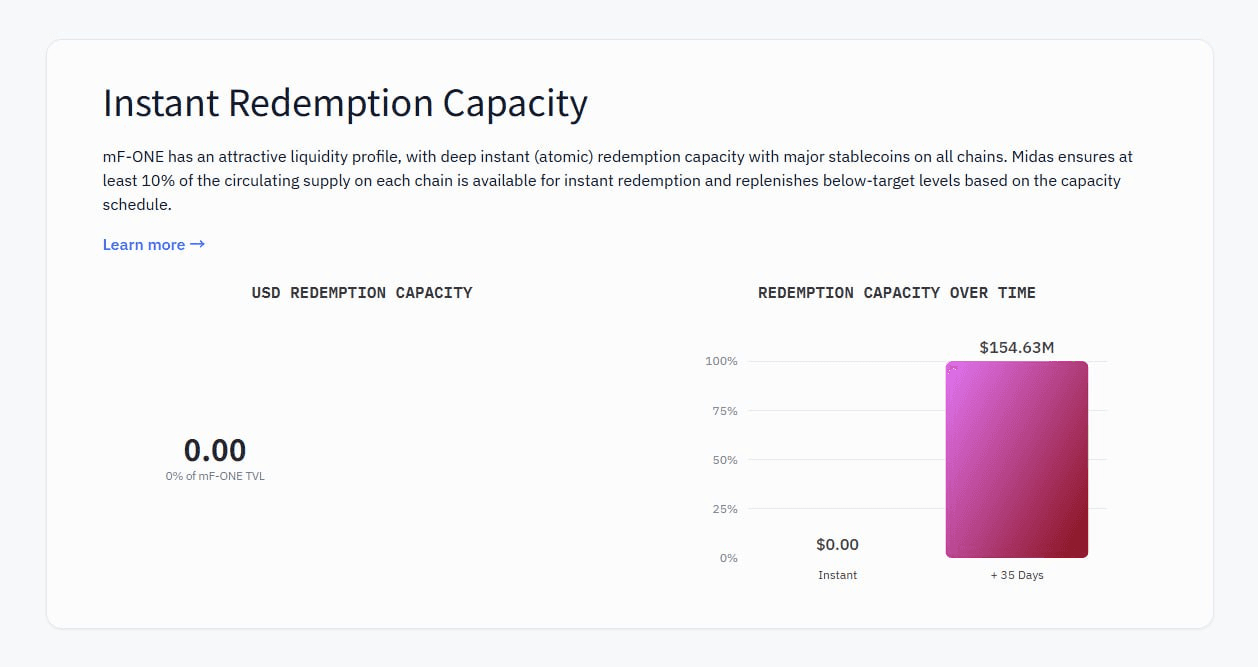Screen dimensions: 1258x667
Task: Open the Learn more link
Action: pyautogui.click(x=144, y=245)
